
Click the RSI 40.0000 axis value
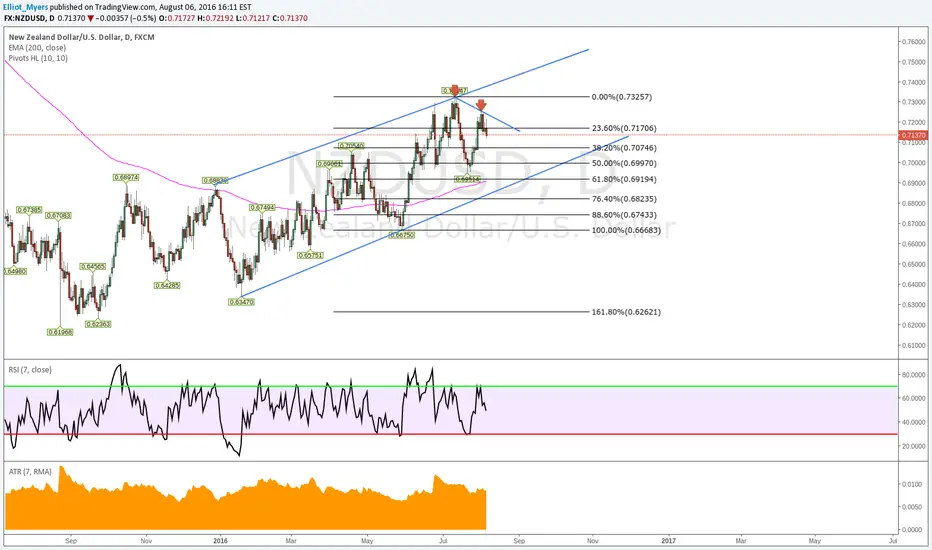(914, 422)
